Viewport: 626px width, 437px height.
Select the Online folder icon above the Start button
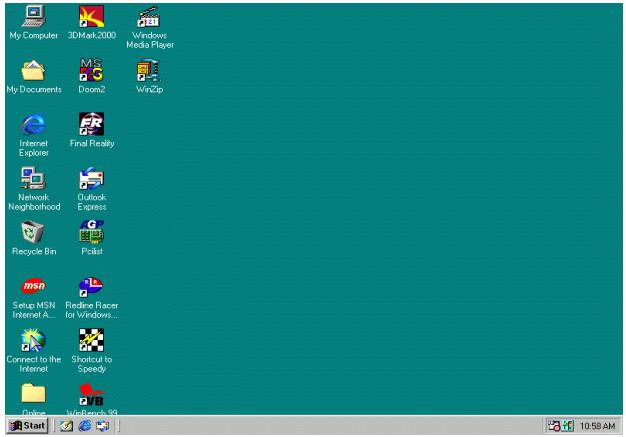click(34, 393)
